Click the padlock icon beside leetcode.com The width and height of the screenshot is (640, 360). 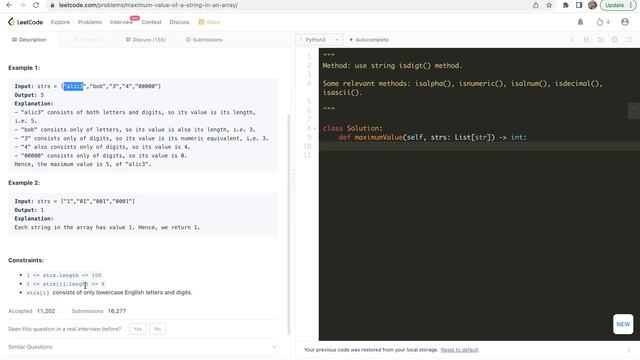pyautogui.click(x=52, y=5)
